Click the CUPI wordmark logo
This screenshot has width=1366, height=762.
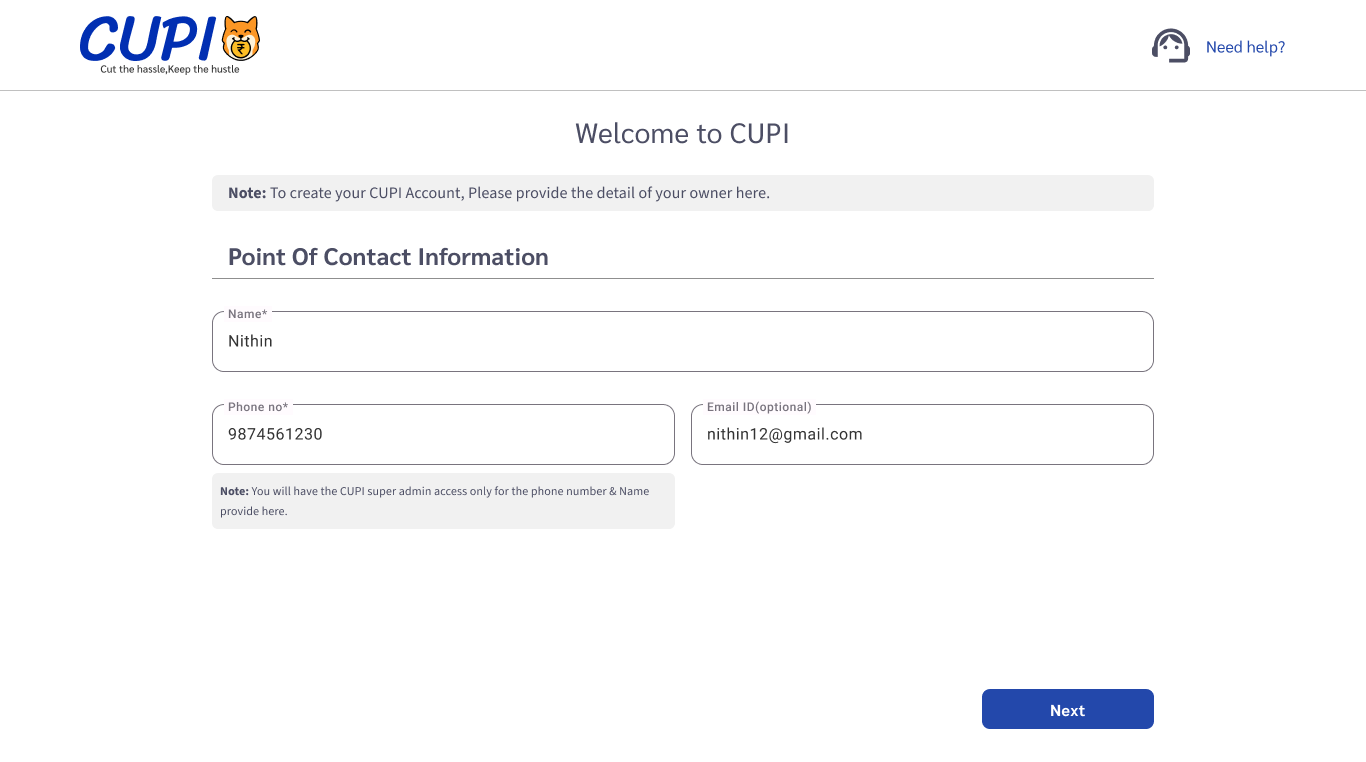[x=148, y=40]
